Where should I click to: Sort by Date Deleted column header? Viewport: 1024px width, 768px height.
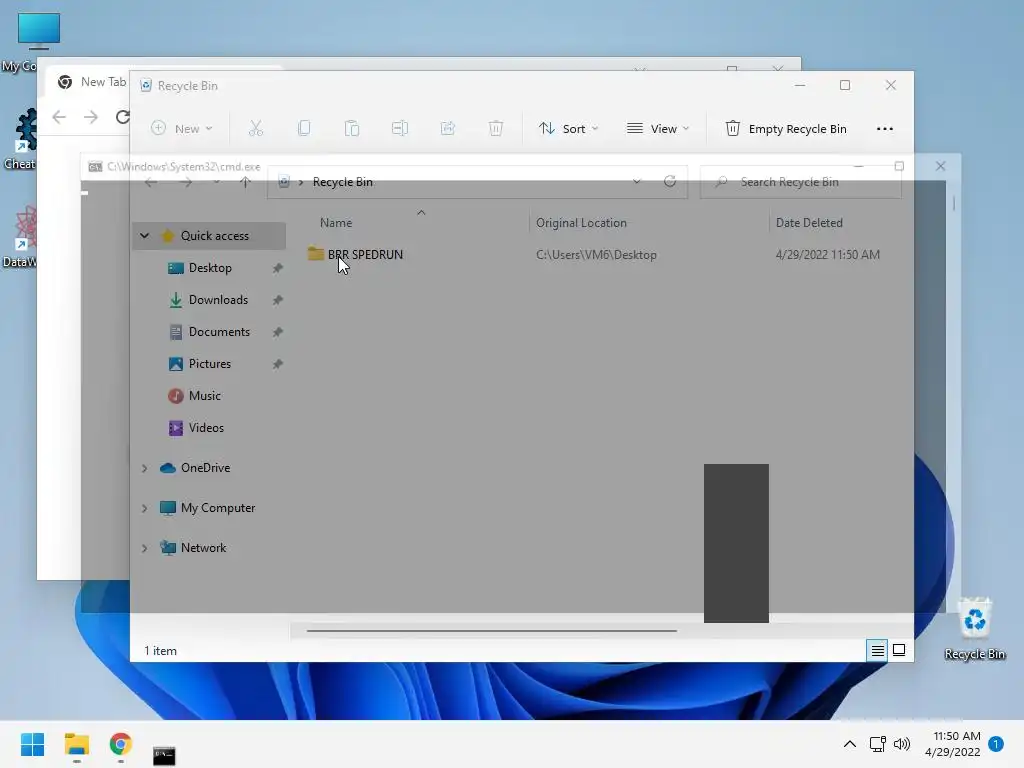pyautogui.click(x=809, y=223)
